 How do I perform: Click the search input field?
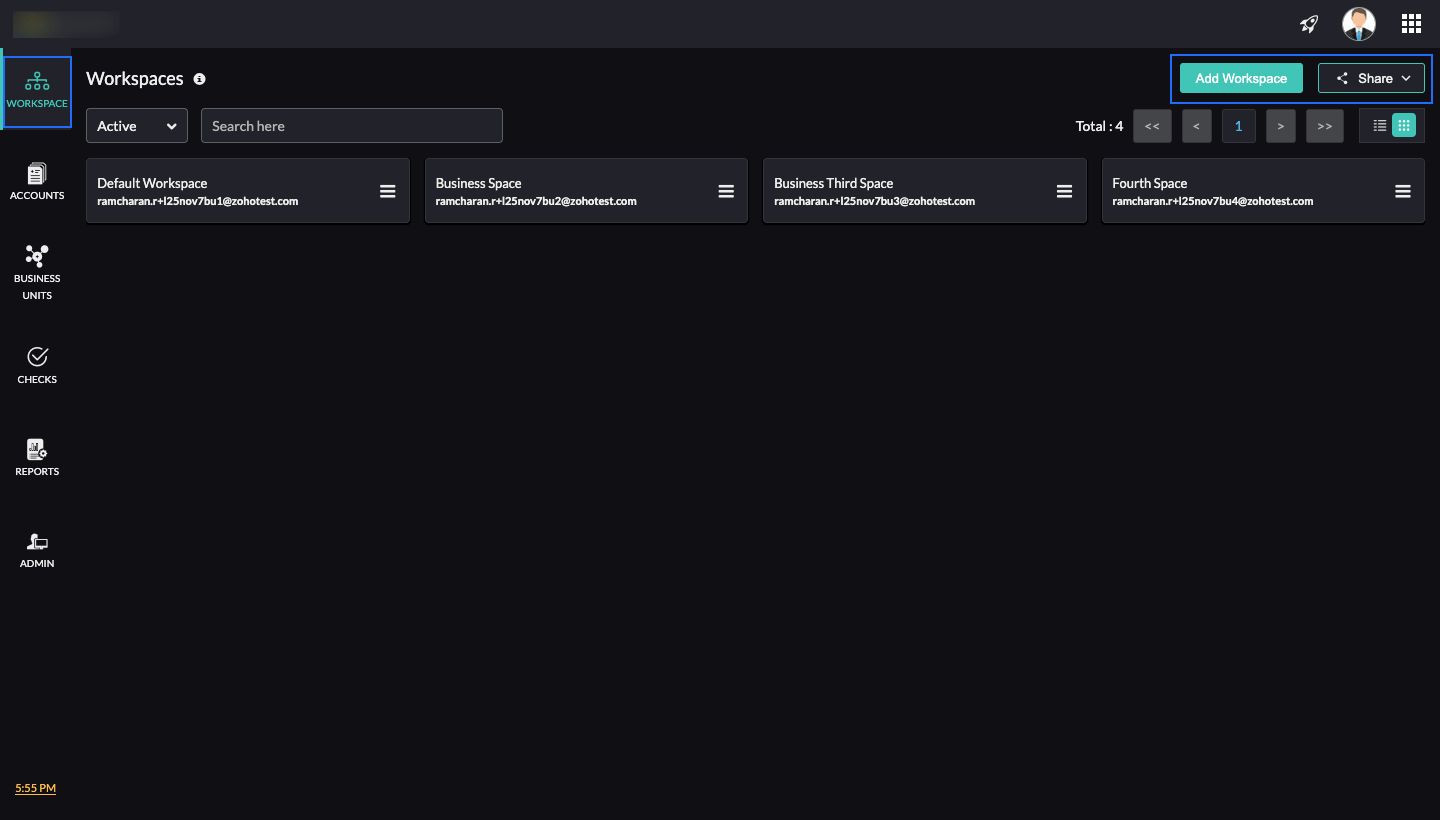click(351, 125)
